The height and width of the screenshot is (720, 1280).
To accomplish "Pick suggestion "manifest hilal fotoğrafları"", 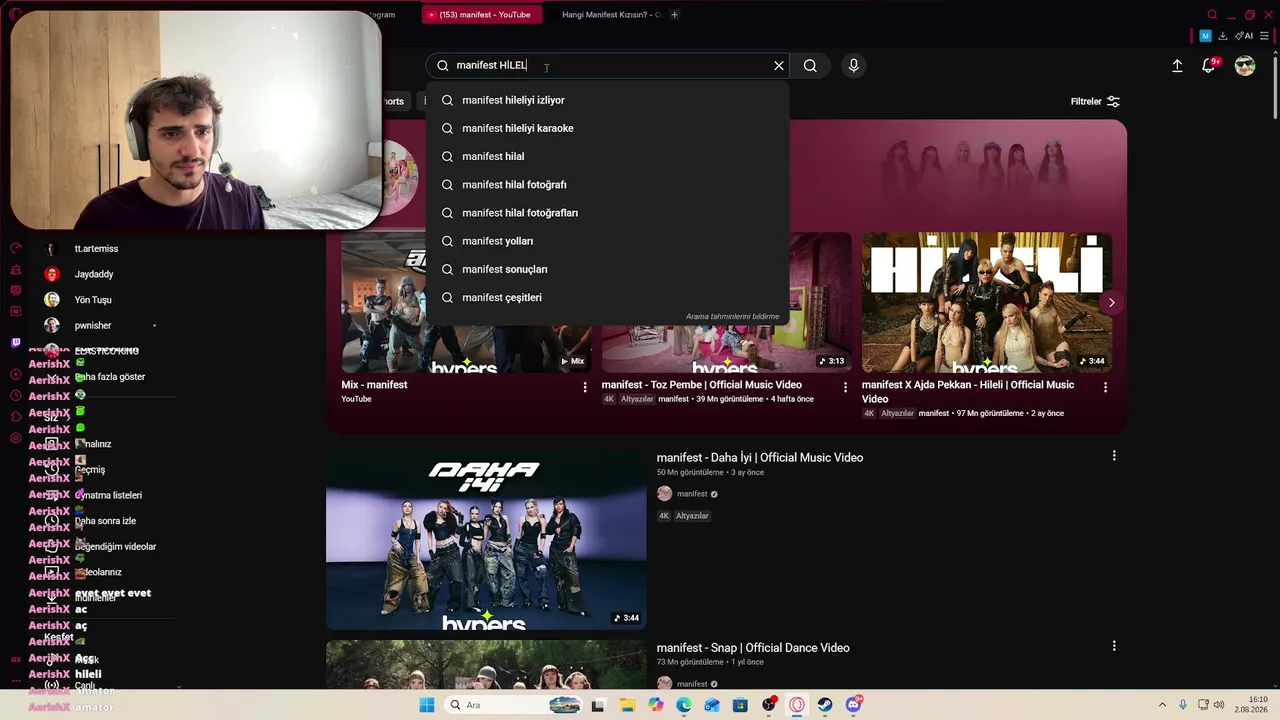I will coord(608,213).
